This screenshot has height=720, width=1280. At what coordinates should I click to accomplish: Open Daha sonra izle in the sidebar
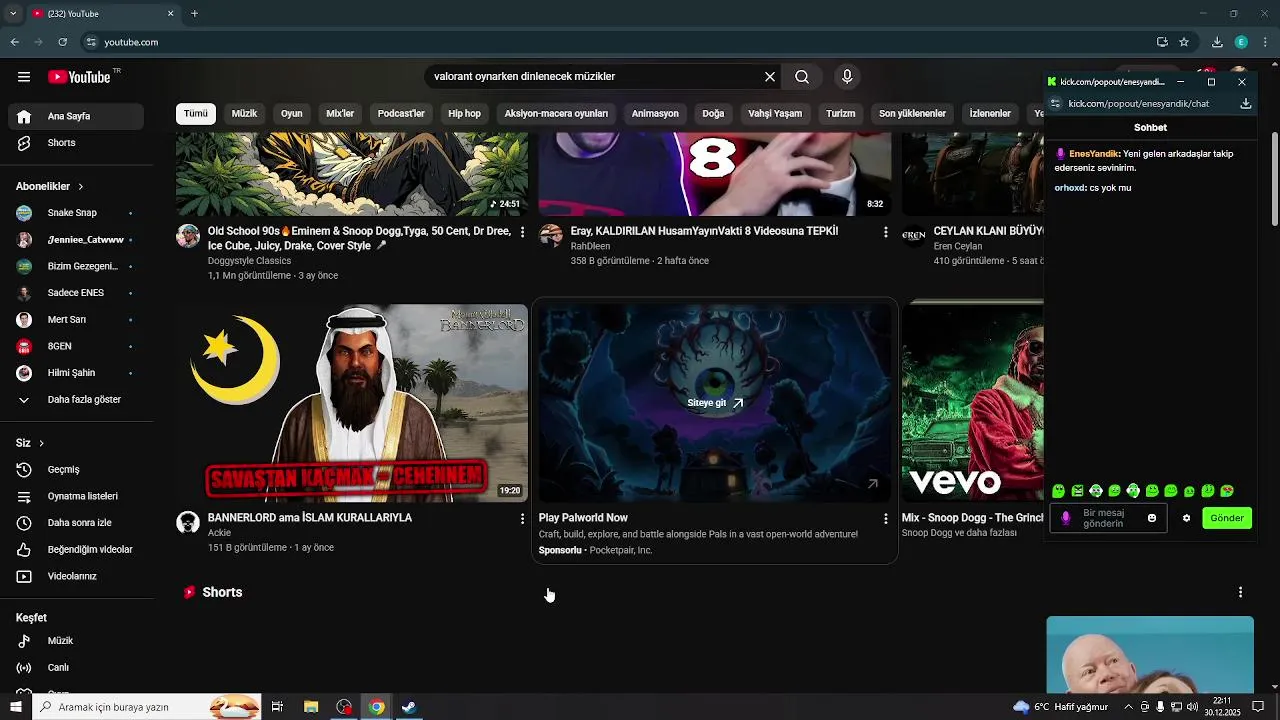[76, 523]
